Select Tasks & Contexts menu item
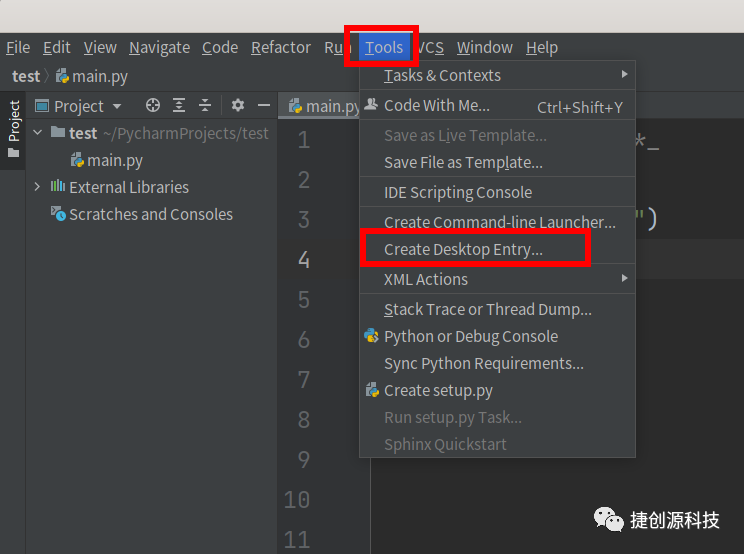The height and width of the screenshot is (554, 744). coord(497,75)
